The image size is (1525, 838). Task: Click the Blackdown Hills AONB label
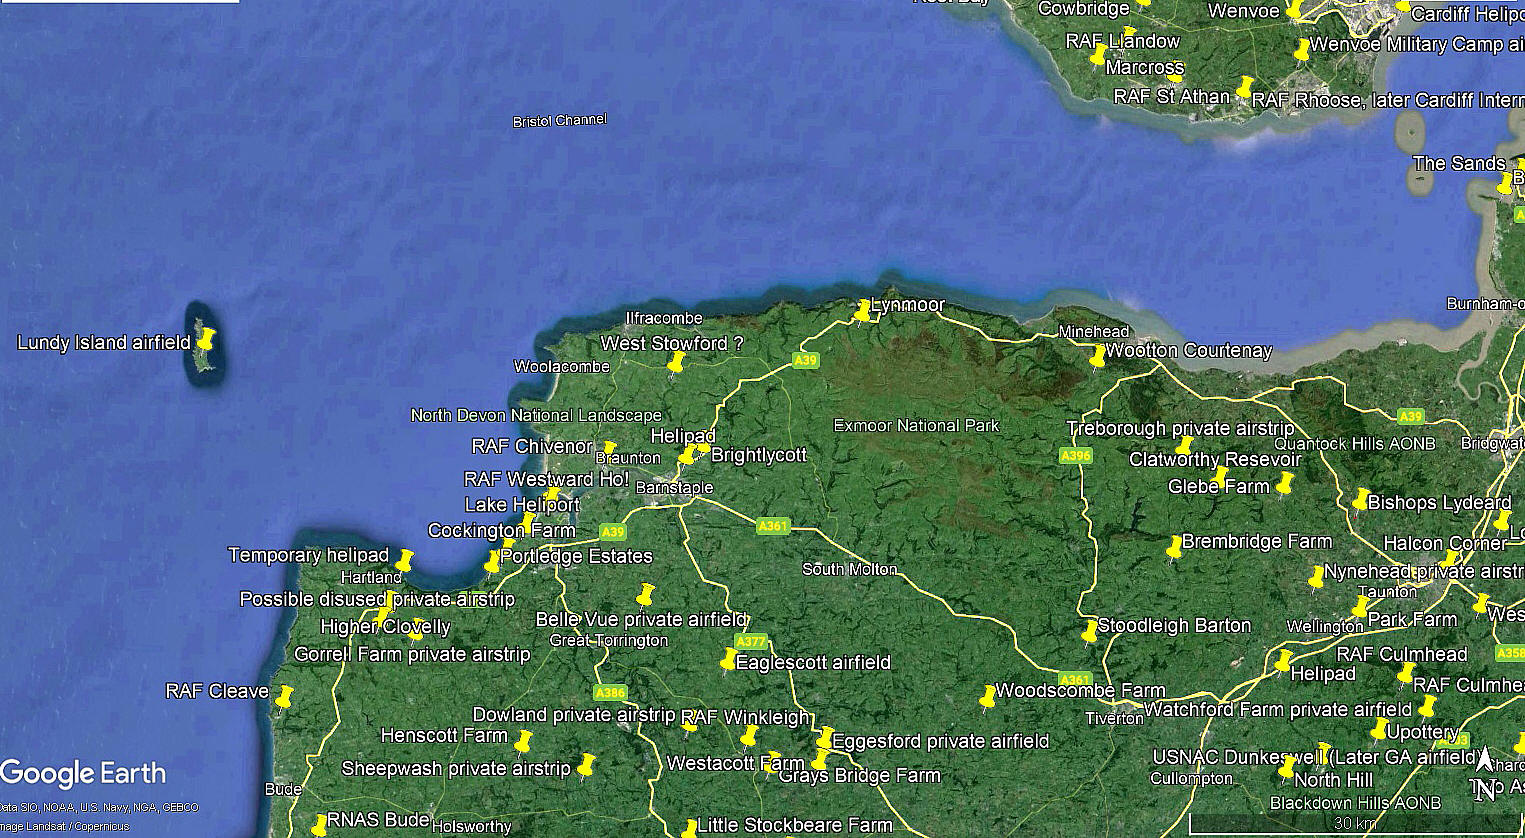(1355, 803)
